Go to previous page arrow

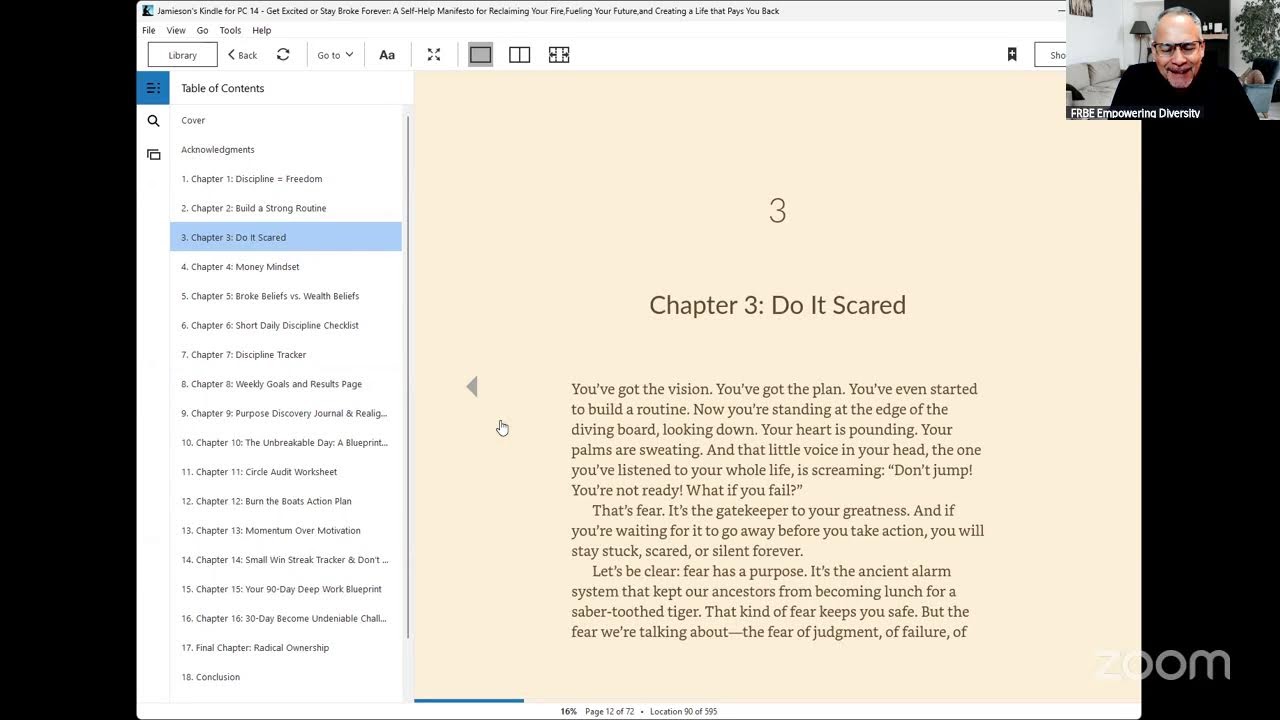[472, 386]
